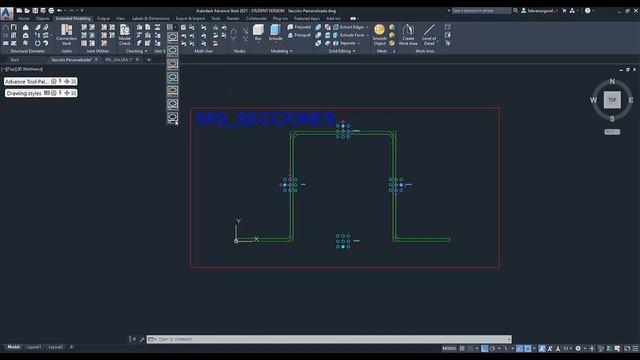Screen dimensions: 640x360
Task: Select the Box solid tool
Action: click(258, 32)
